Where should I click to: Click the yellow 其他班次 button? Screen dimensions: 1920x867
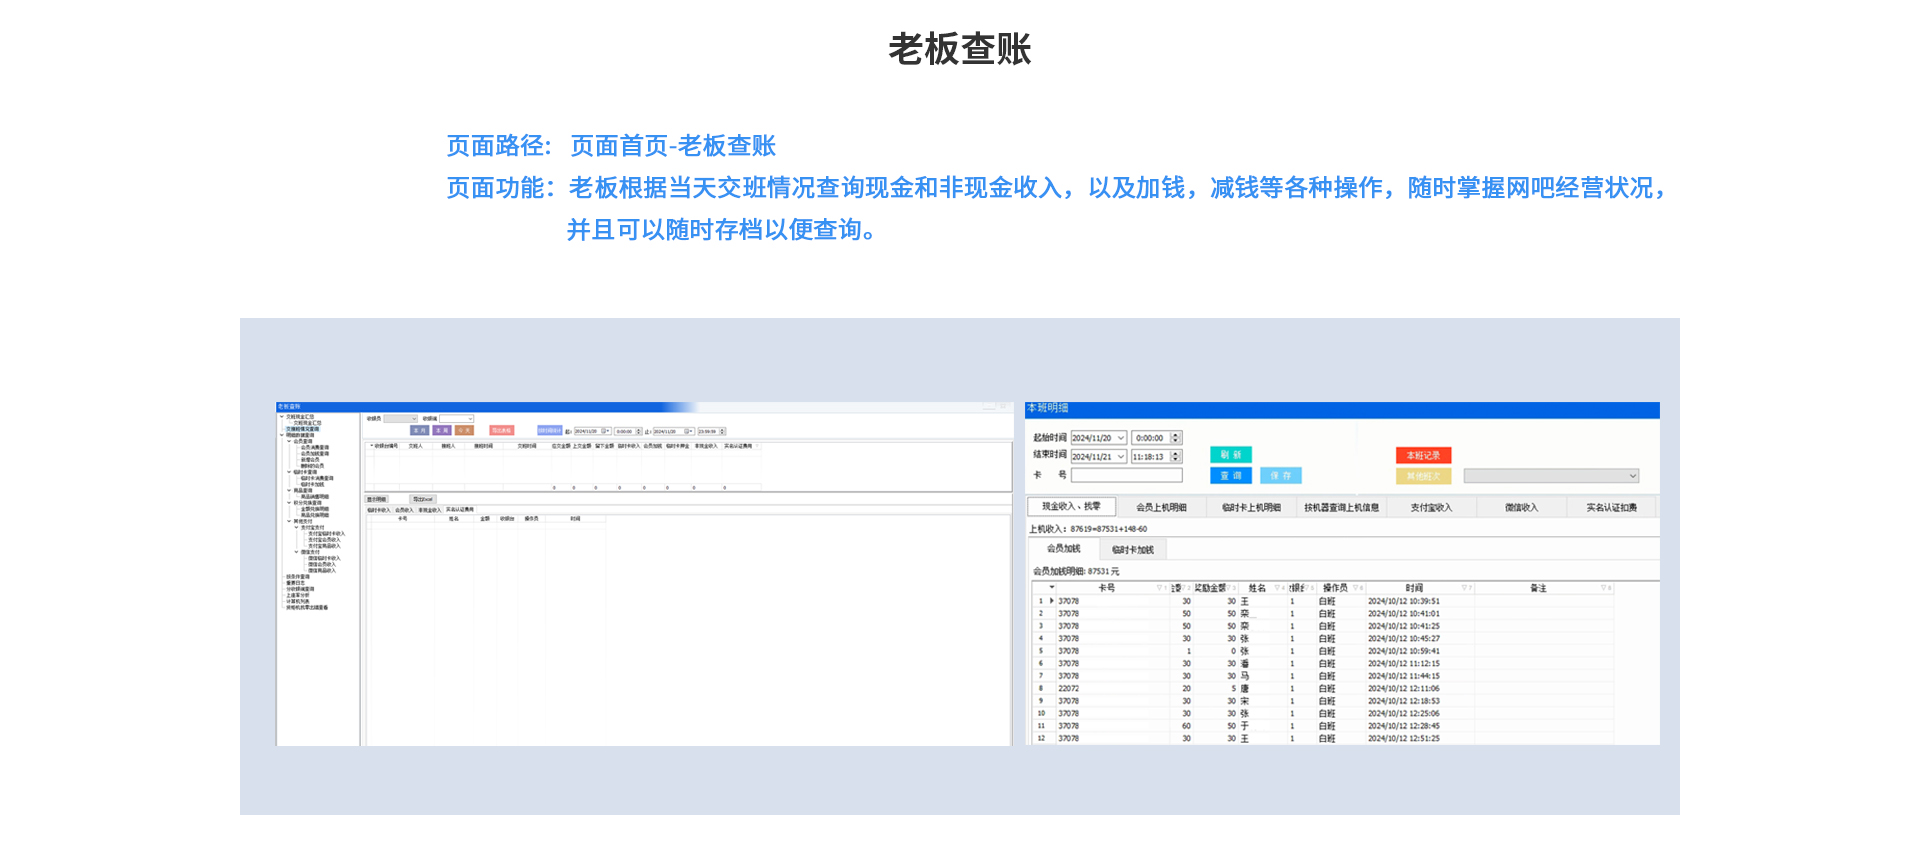point(1423,476)
